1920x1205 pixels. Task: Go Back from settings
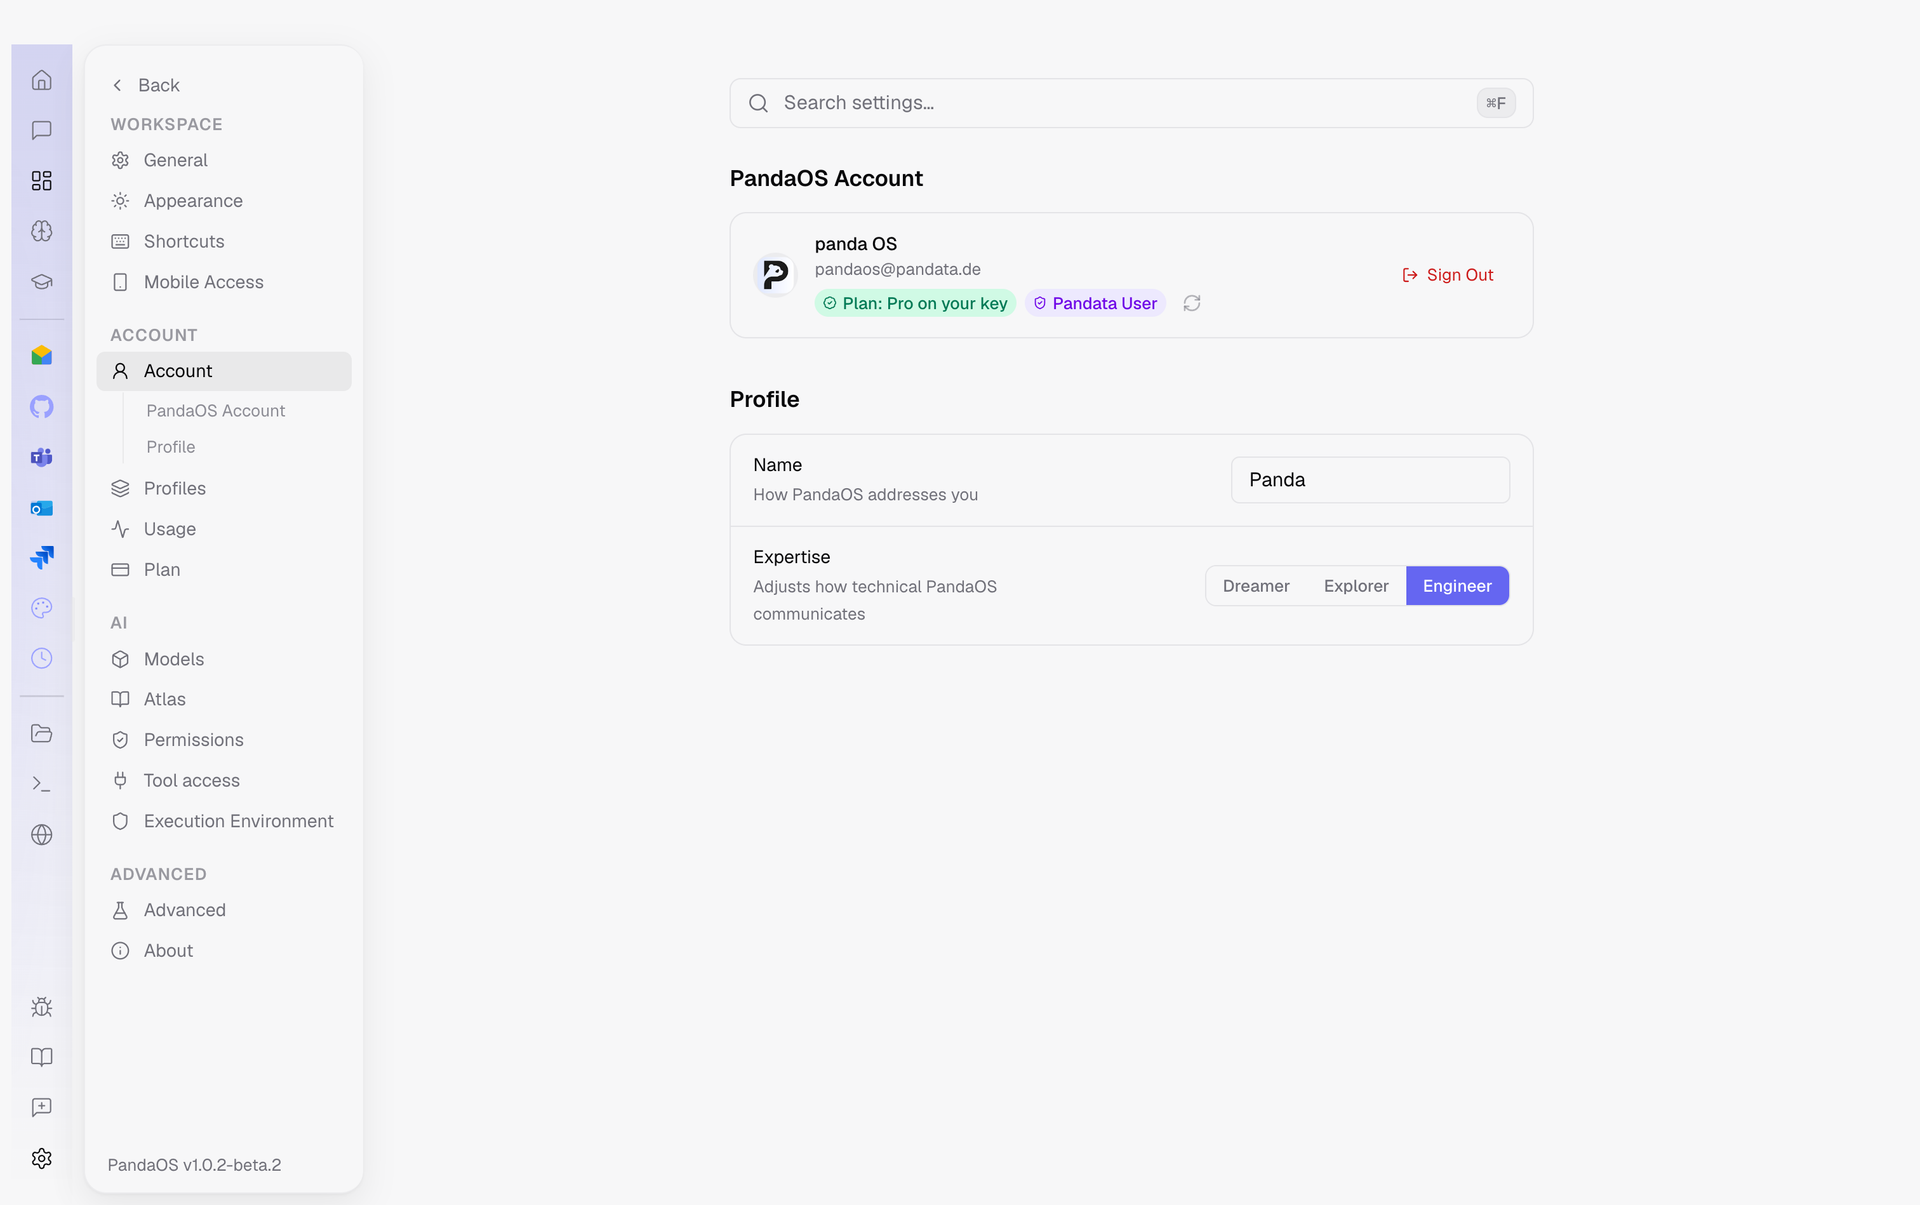146,85
